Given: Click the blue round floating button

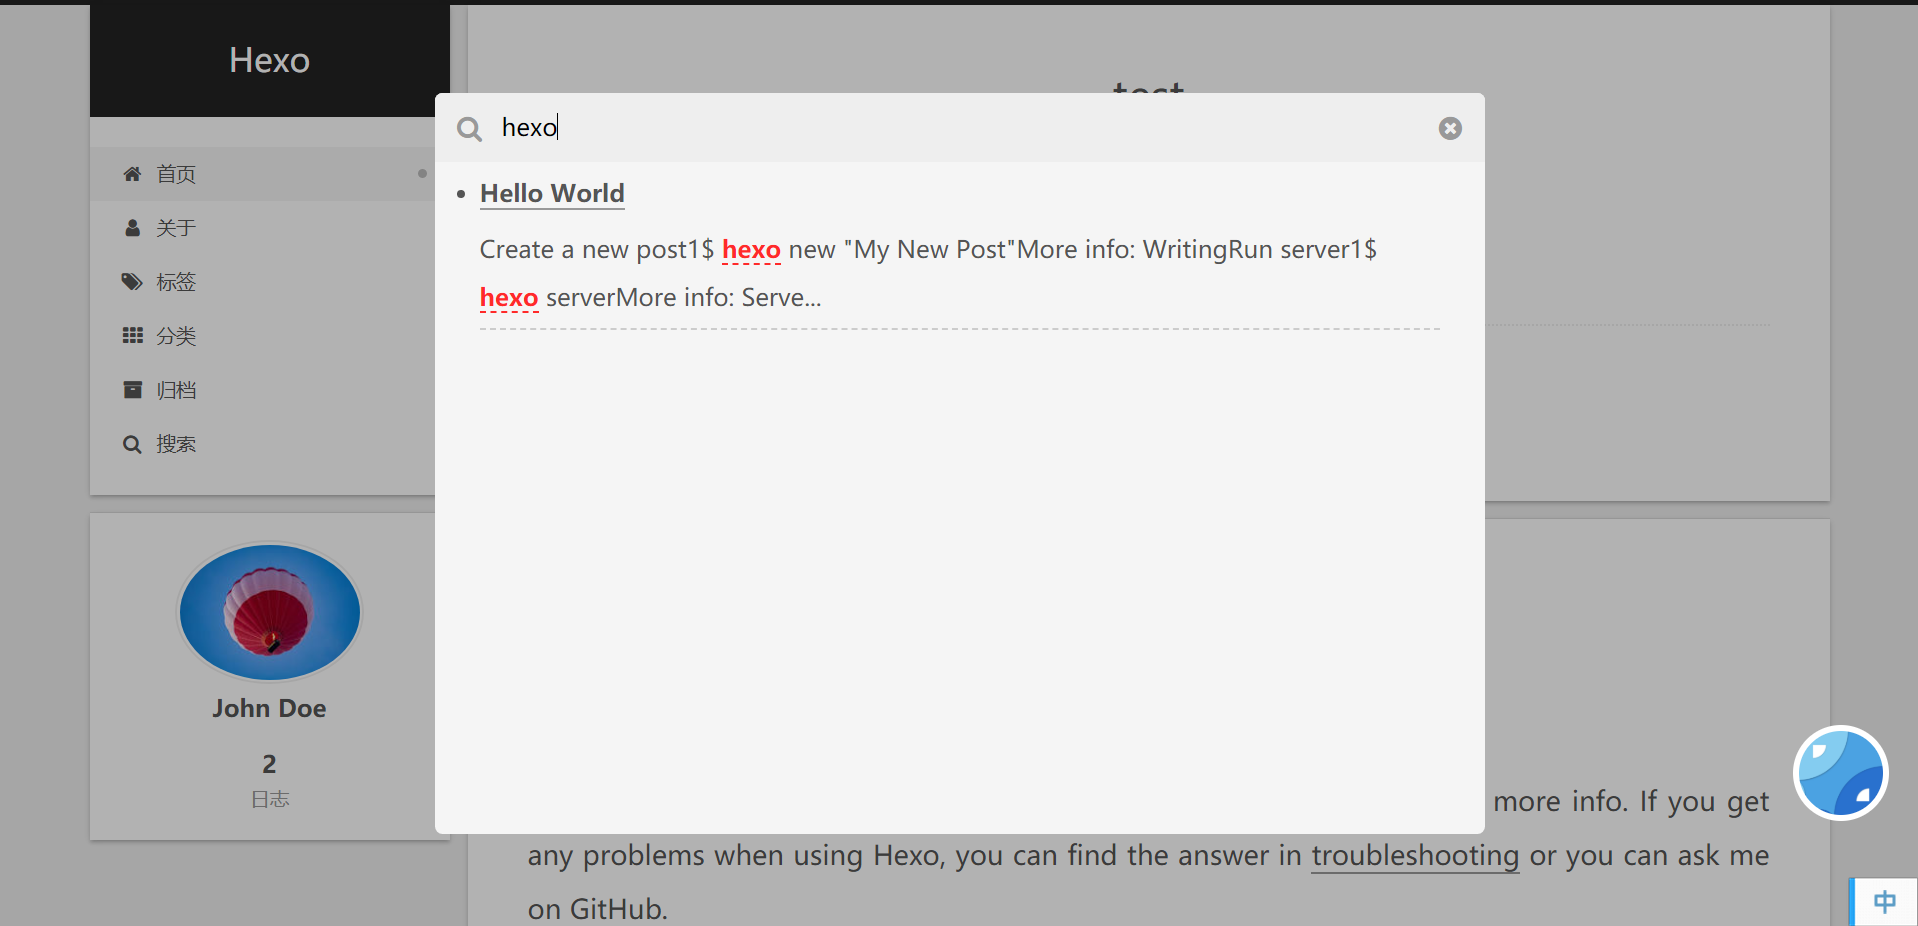Looking at the screenshot, I should click(x=1840, y=773).
